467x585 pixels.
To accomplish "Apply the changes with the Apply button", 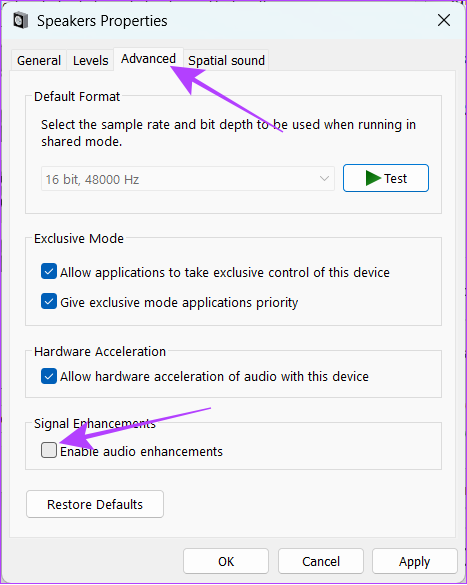I will [x=415, y=561].
